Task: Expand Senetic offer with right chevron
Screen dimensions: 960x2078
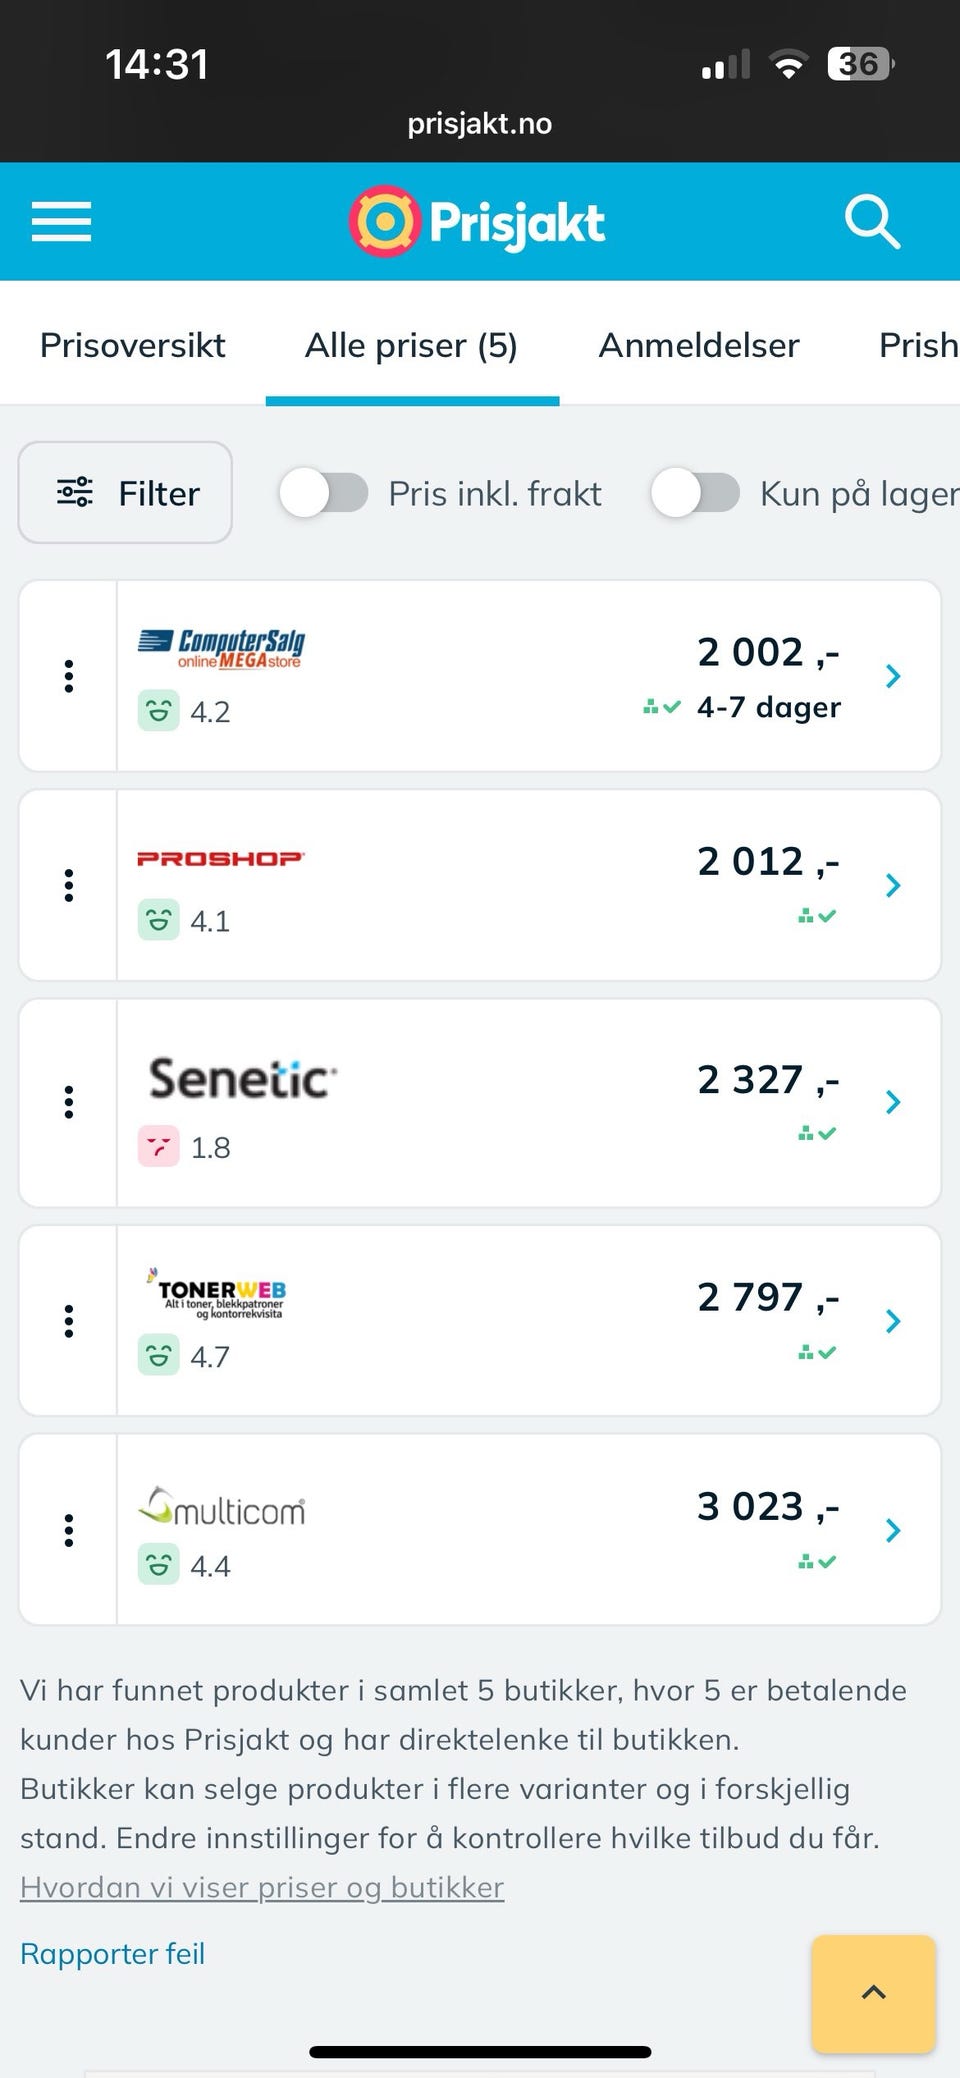Action: (893, 1102)
